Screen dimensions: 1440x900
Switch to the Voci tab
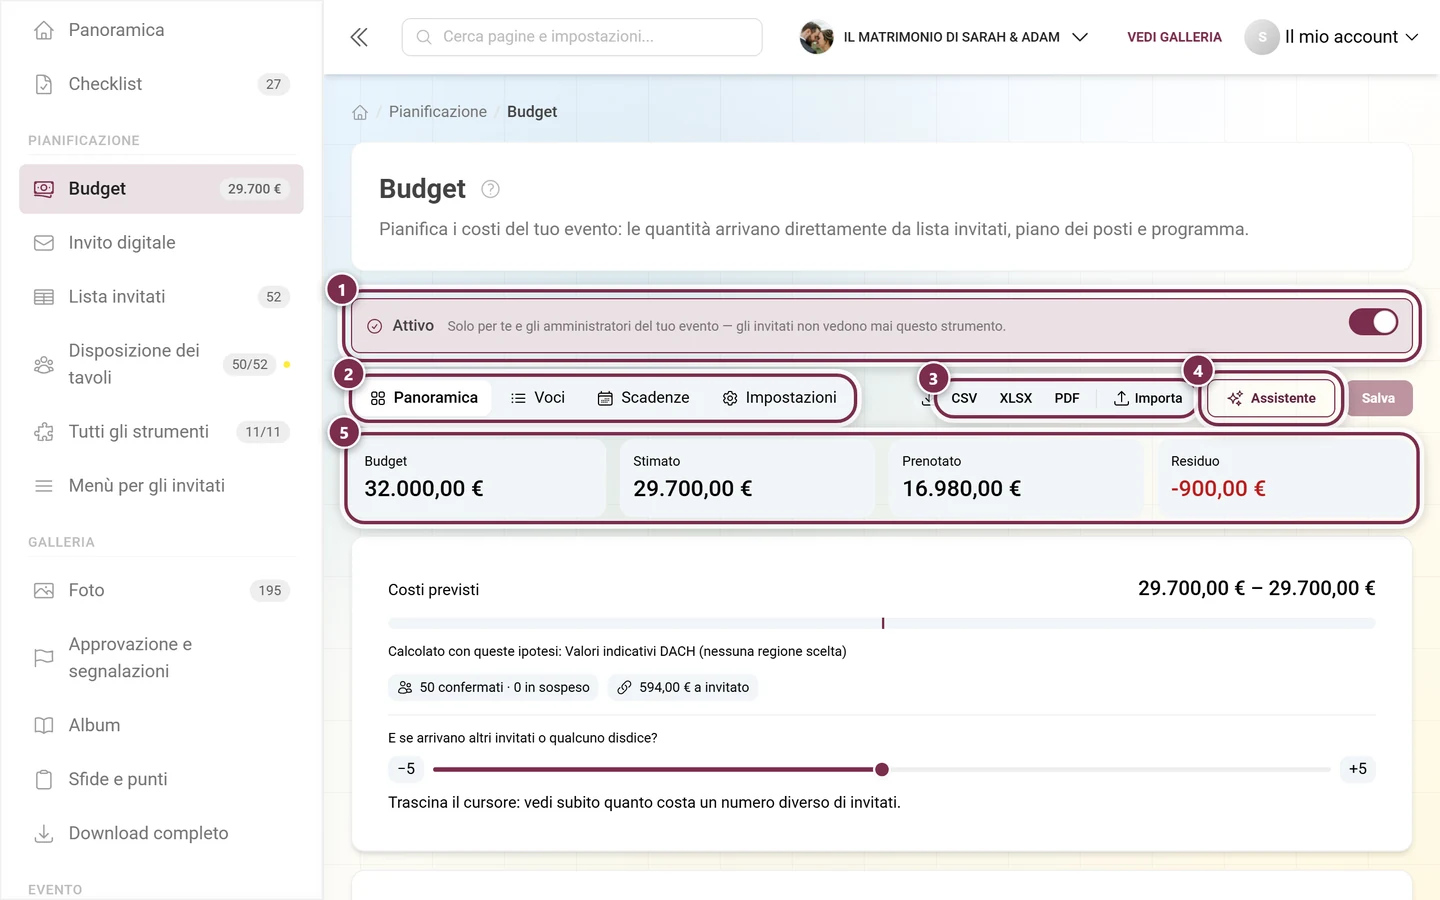538,398
